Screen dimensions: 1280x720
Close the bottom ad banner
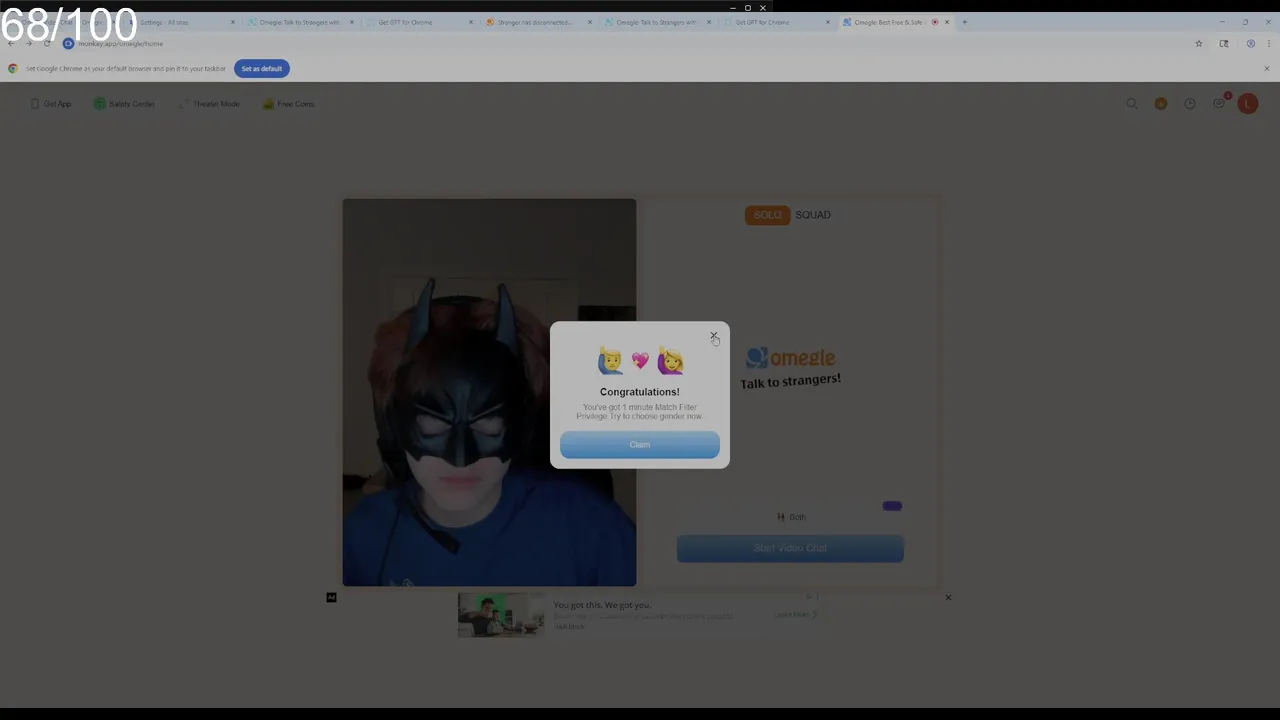pyautogui.click(x=948, y=597)
